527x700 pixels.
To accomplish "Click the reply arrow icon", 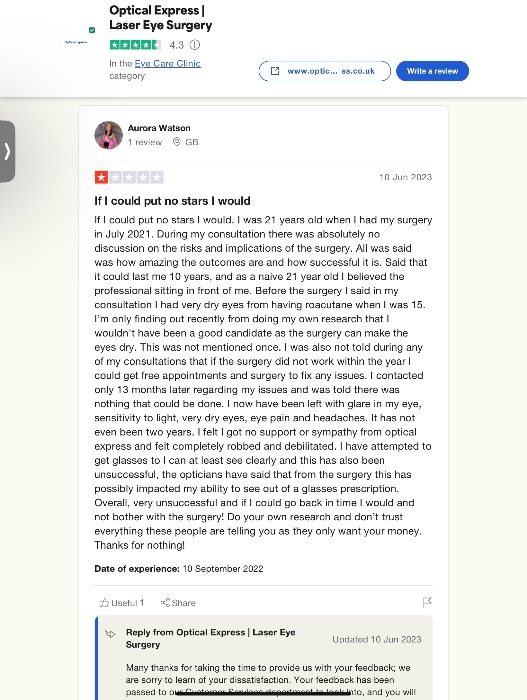I will click(110, 633).
